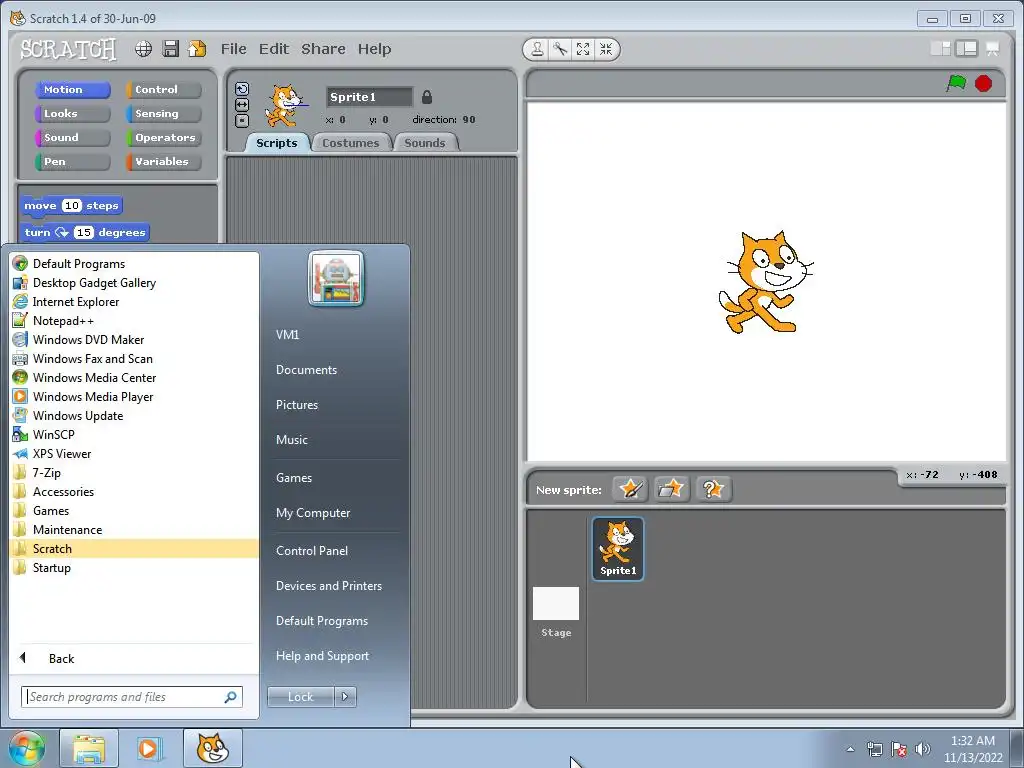The image size is (1024, 768).
Task: Open the Variables blocks category
Action: (x=164, y=162)
